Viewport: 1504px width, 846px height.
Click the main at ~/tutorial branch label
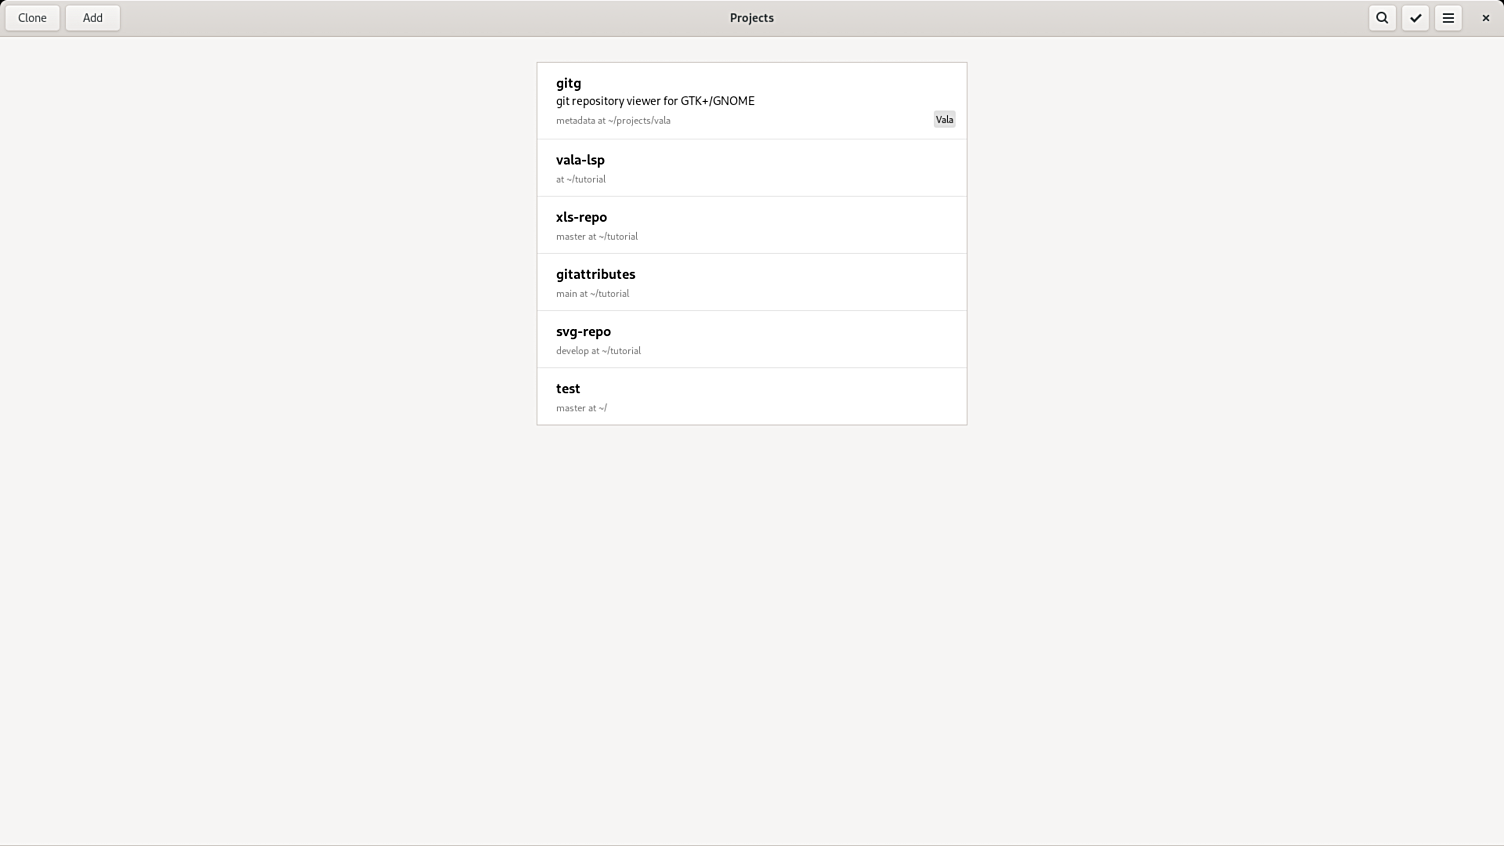pos(592,294)
